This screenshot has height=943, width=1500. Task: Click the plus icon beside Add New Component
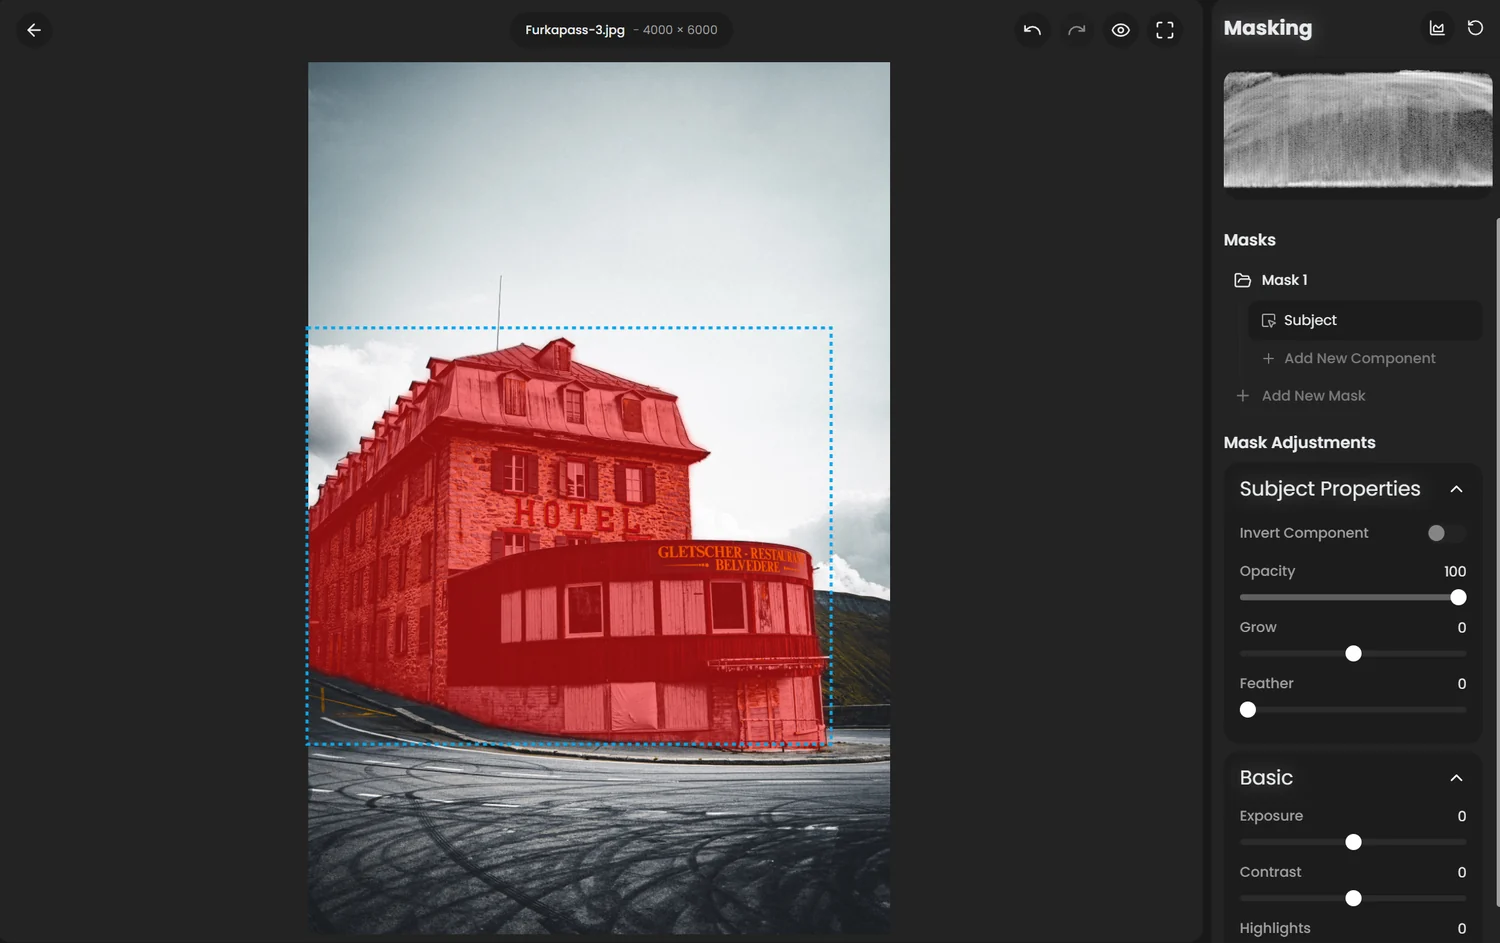click(x=1268, y=358)
